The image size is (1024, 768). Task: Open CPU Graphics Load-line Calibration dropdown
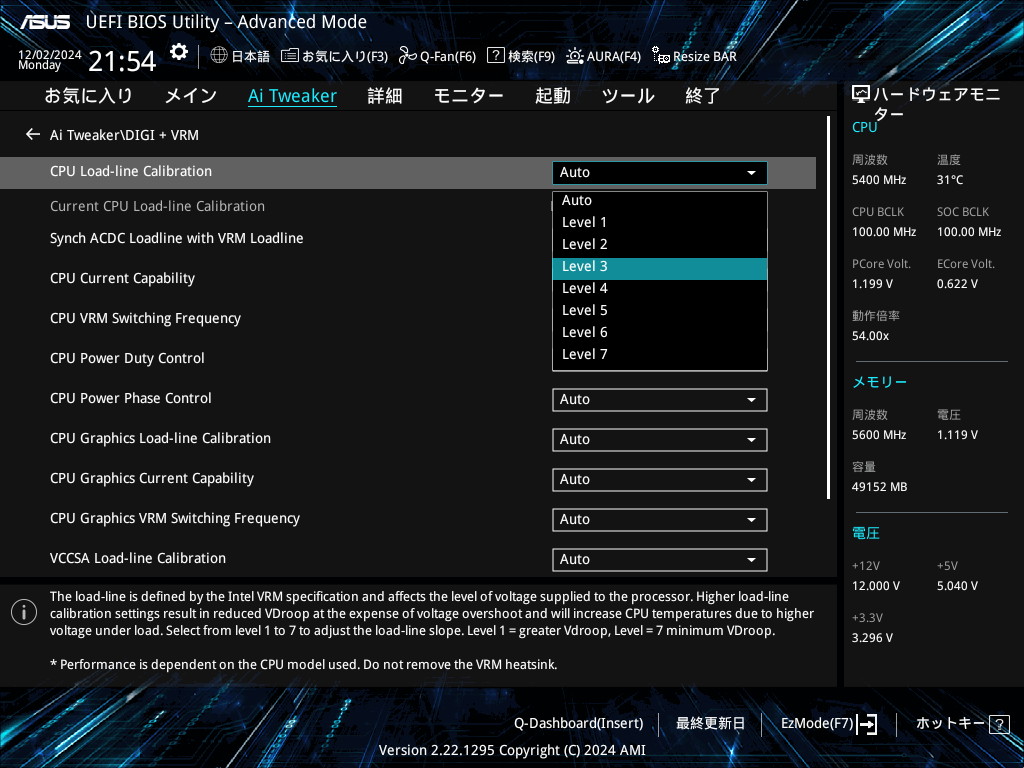pos(660,440)
